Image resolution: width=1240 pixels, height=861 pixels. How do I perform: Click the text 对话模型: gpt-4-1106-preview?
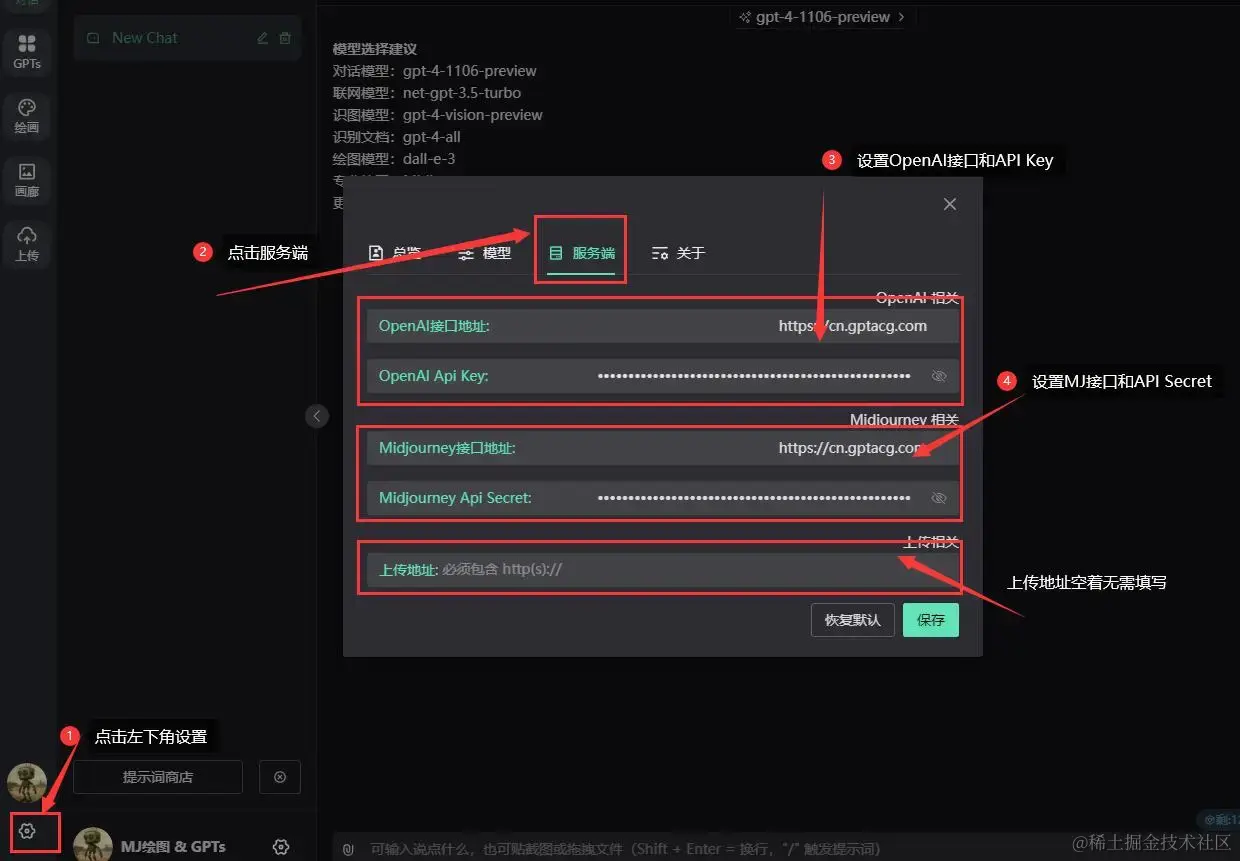[435, 71]
